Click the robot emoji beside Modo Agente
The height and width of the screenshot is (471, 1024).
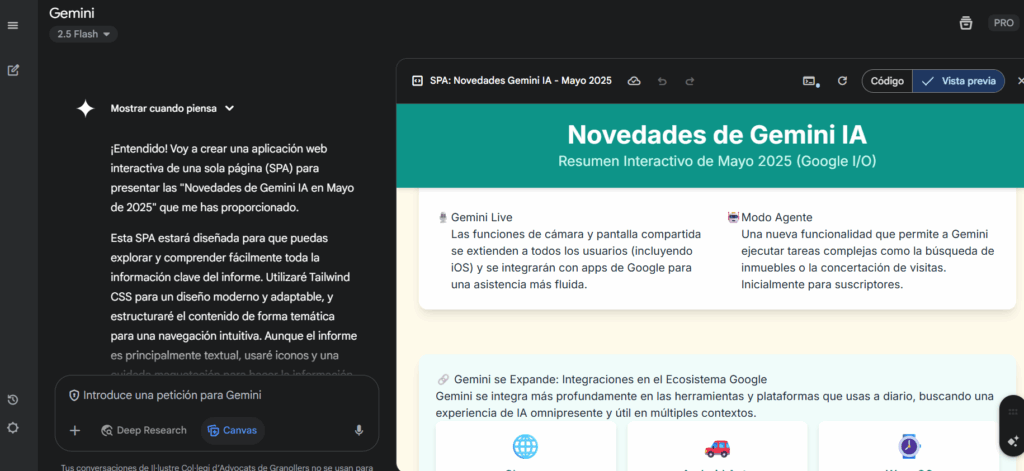click(733, 218)
